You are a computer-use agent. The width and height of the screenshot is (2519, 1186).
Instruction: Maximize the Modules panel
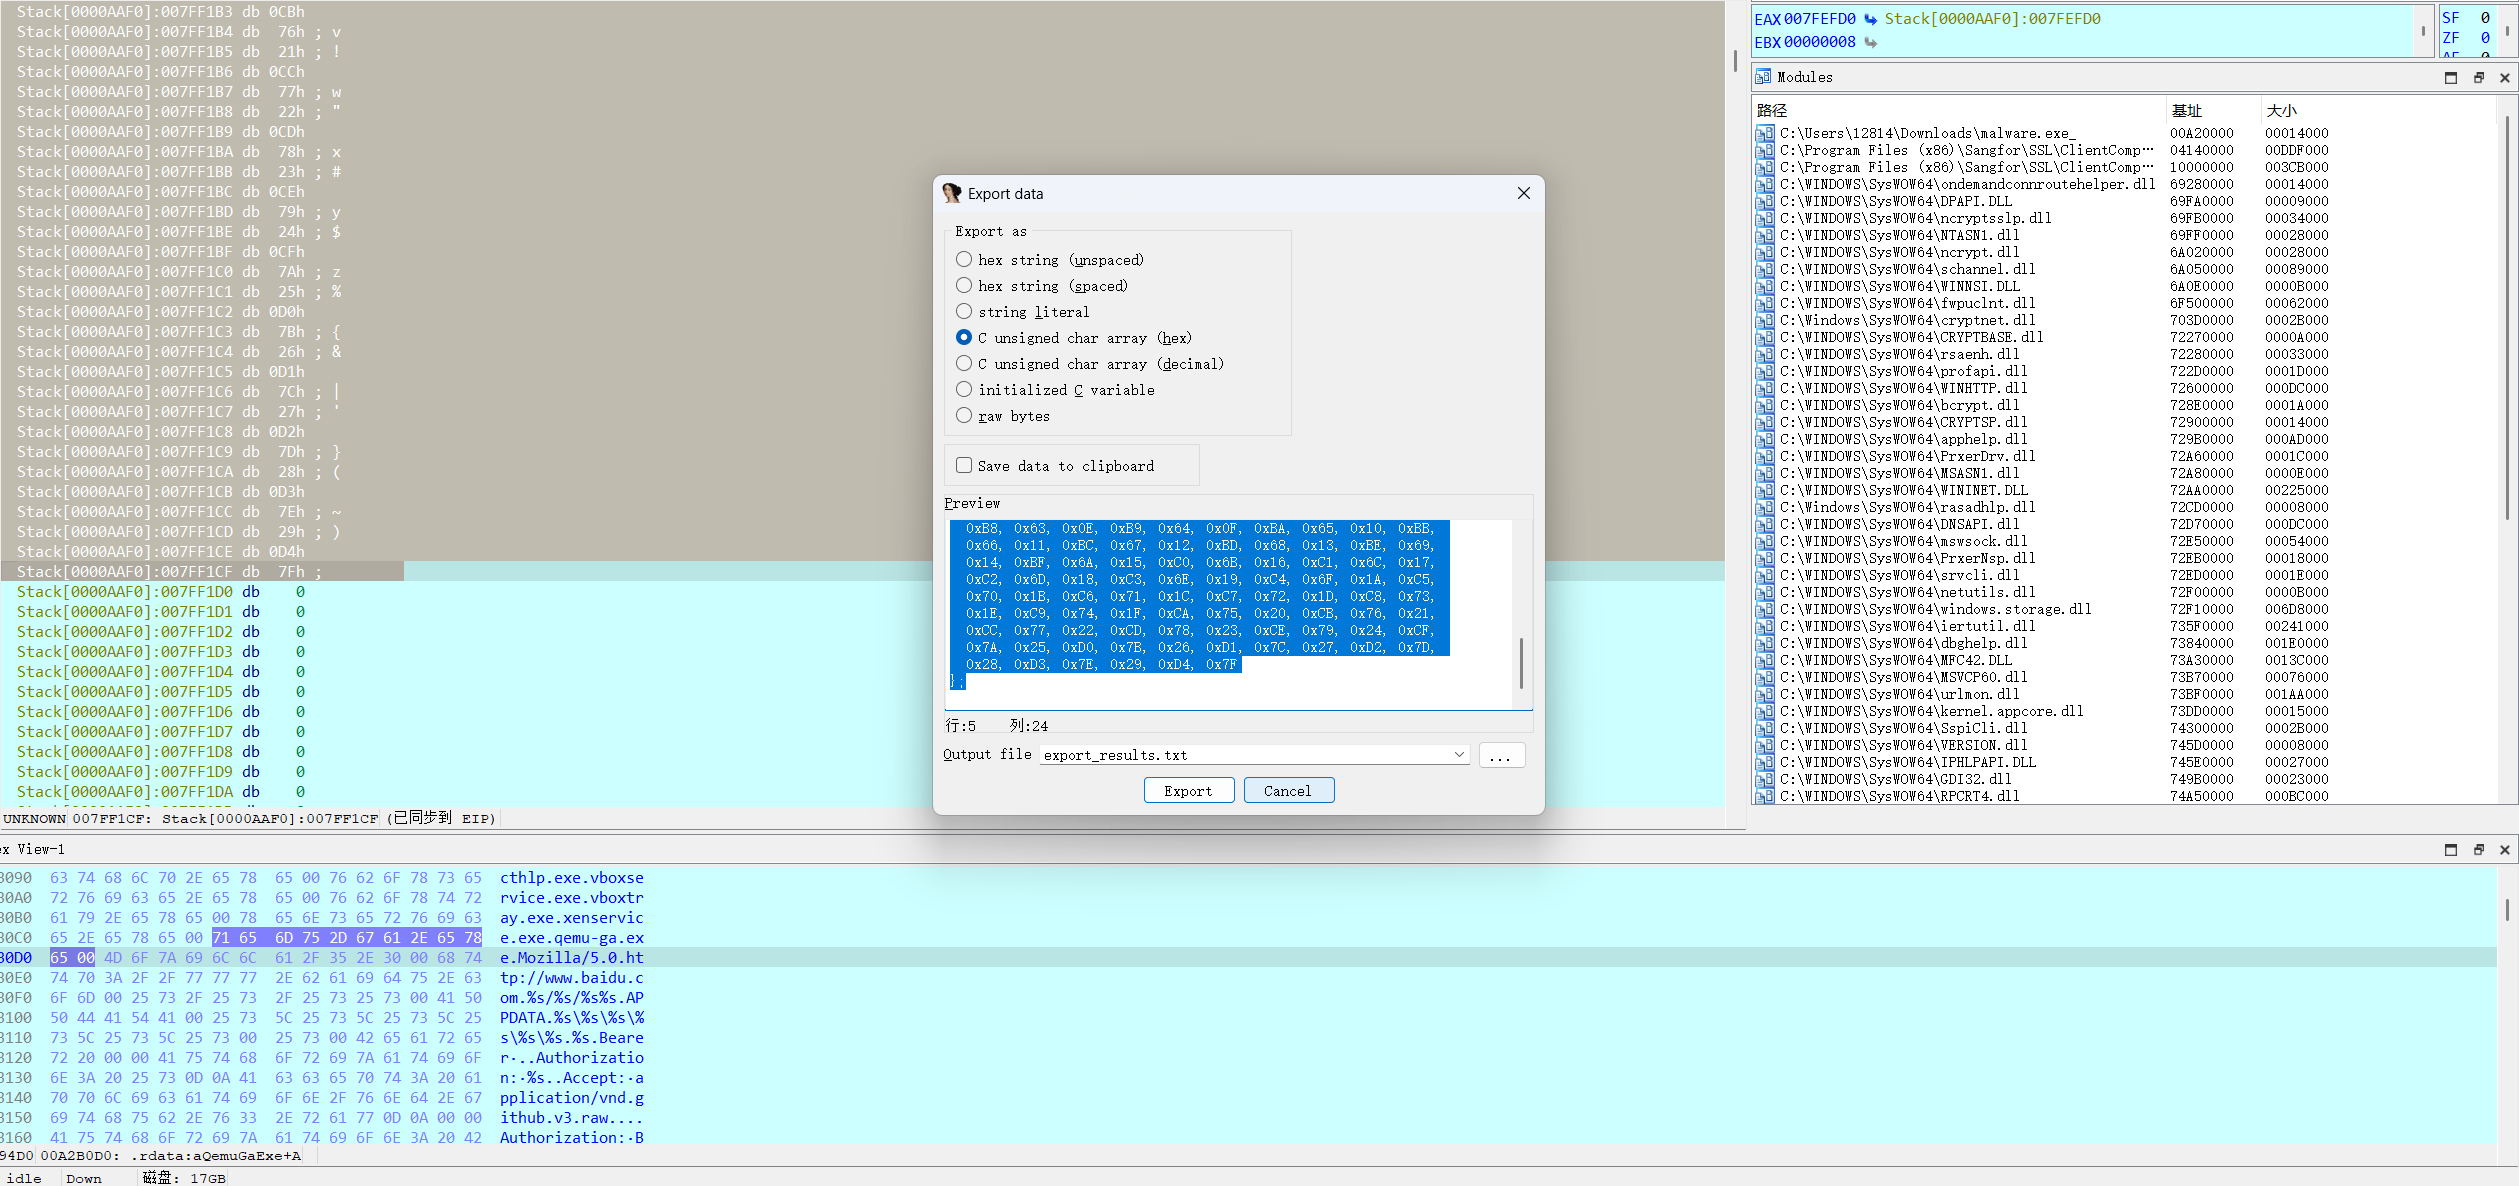pyautogui.click(x=2450, y=77)
